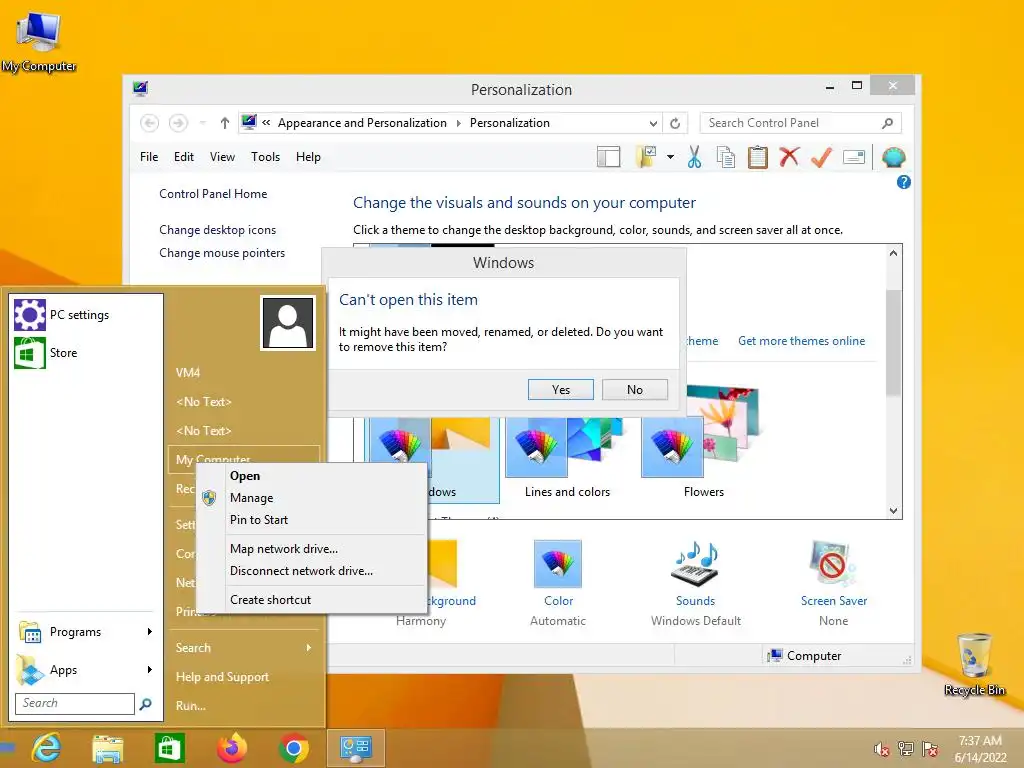Screen dimensions: 1024x768
Task: Click the Rename icon in the toolbar
Action: (854, 157)
